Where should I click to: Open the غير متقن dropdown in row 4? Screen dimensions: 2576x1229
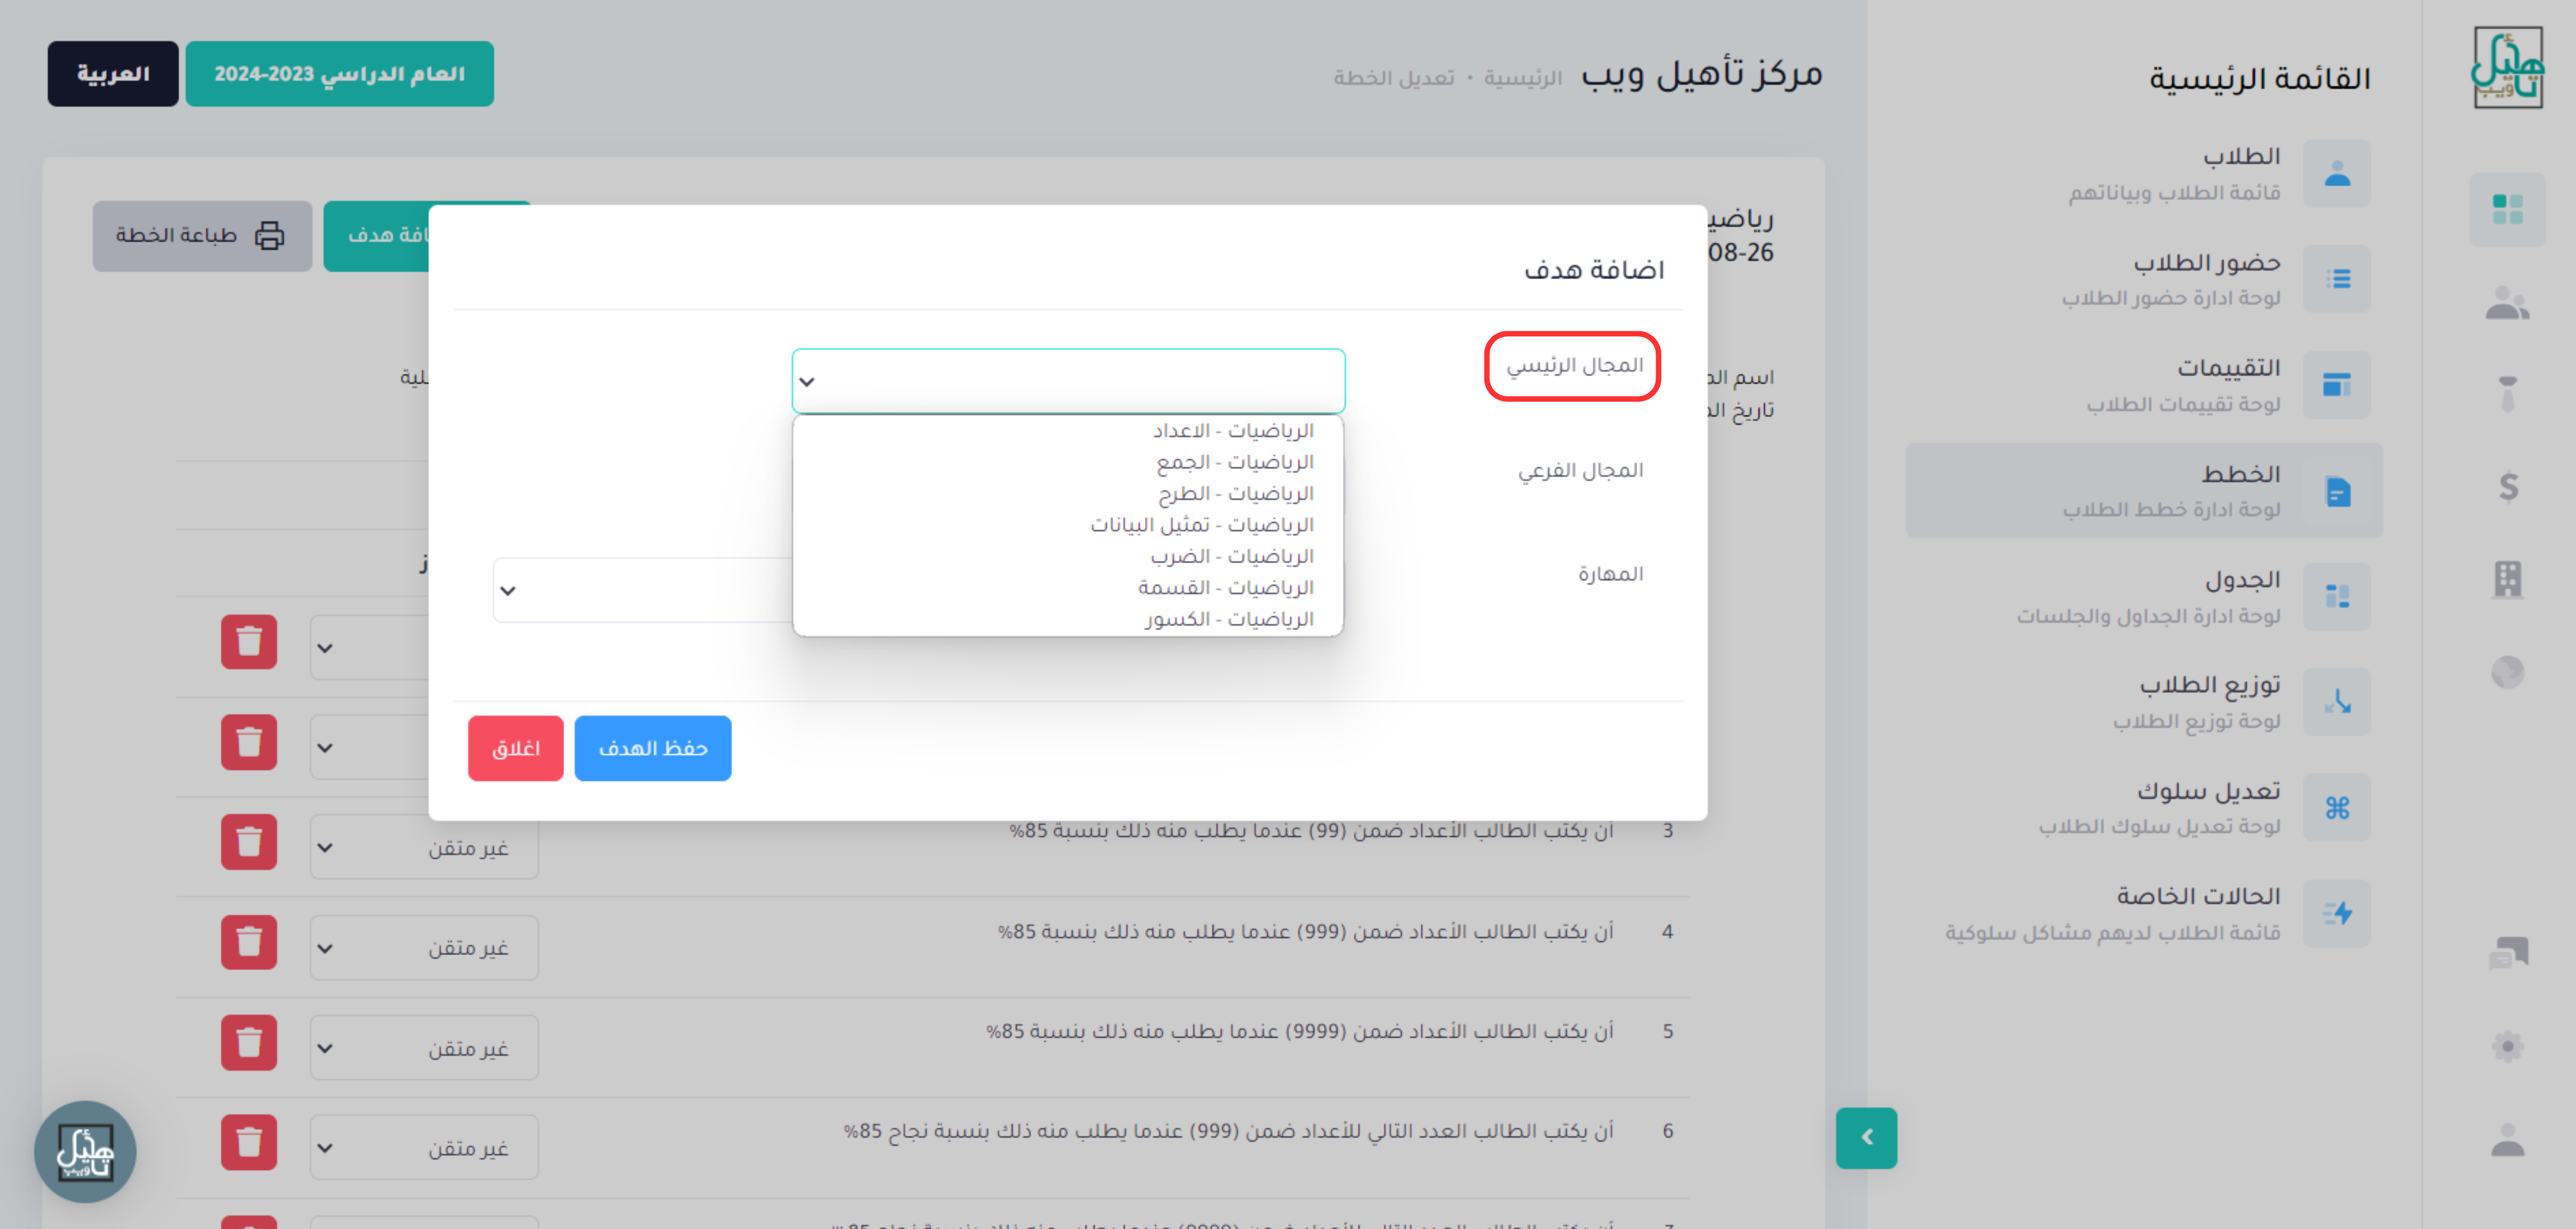pos(424,947)
